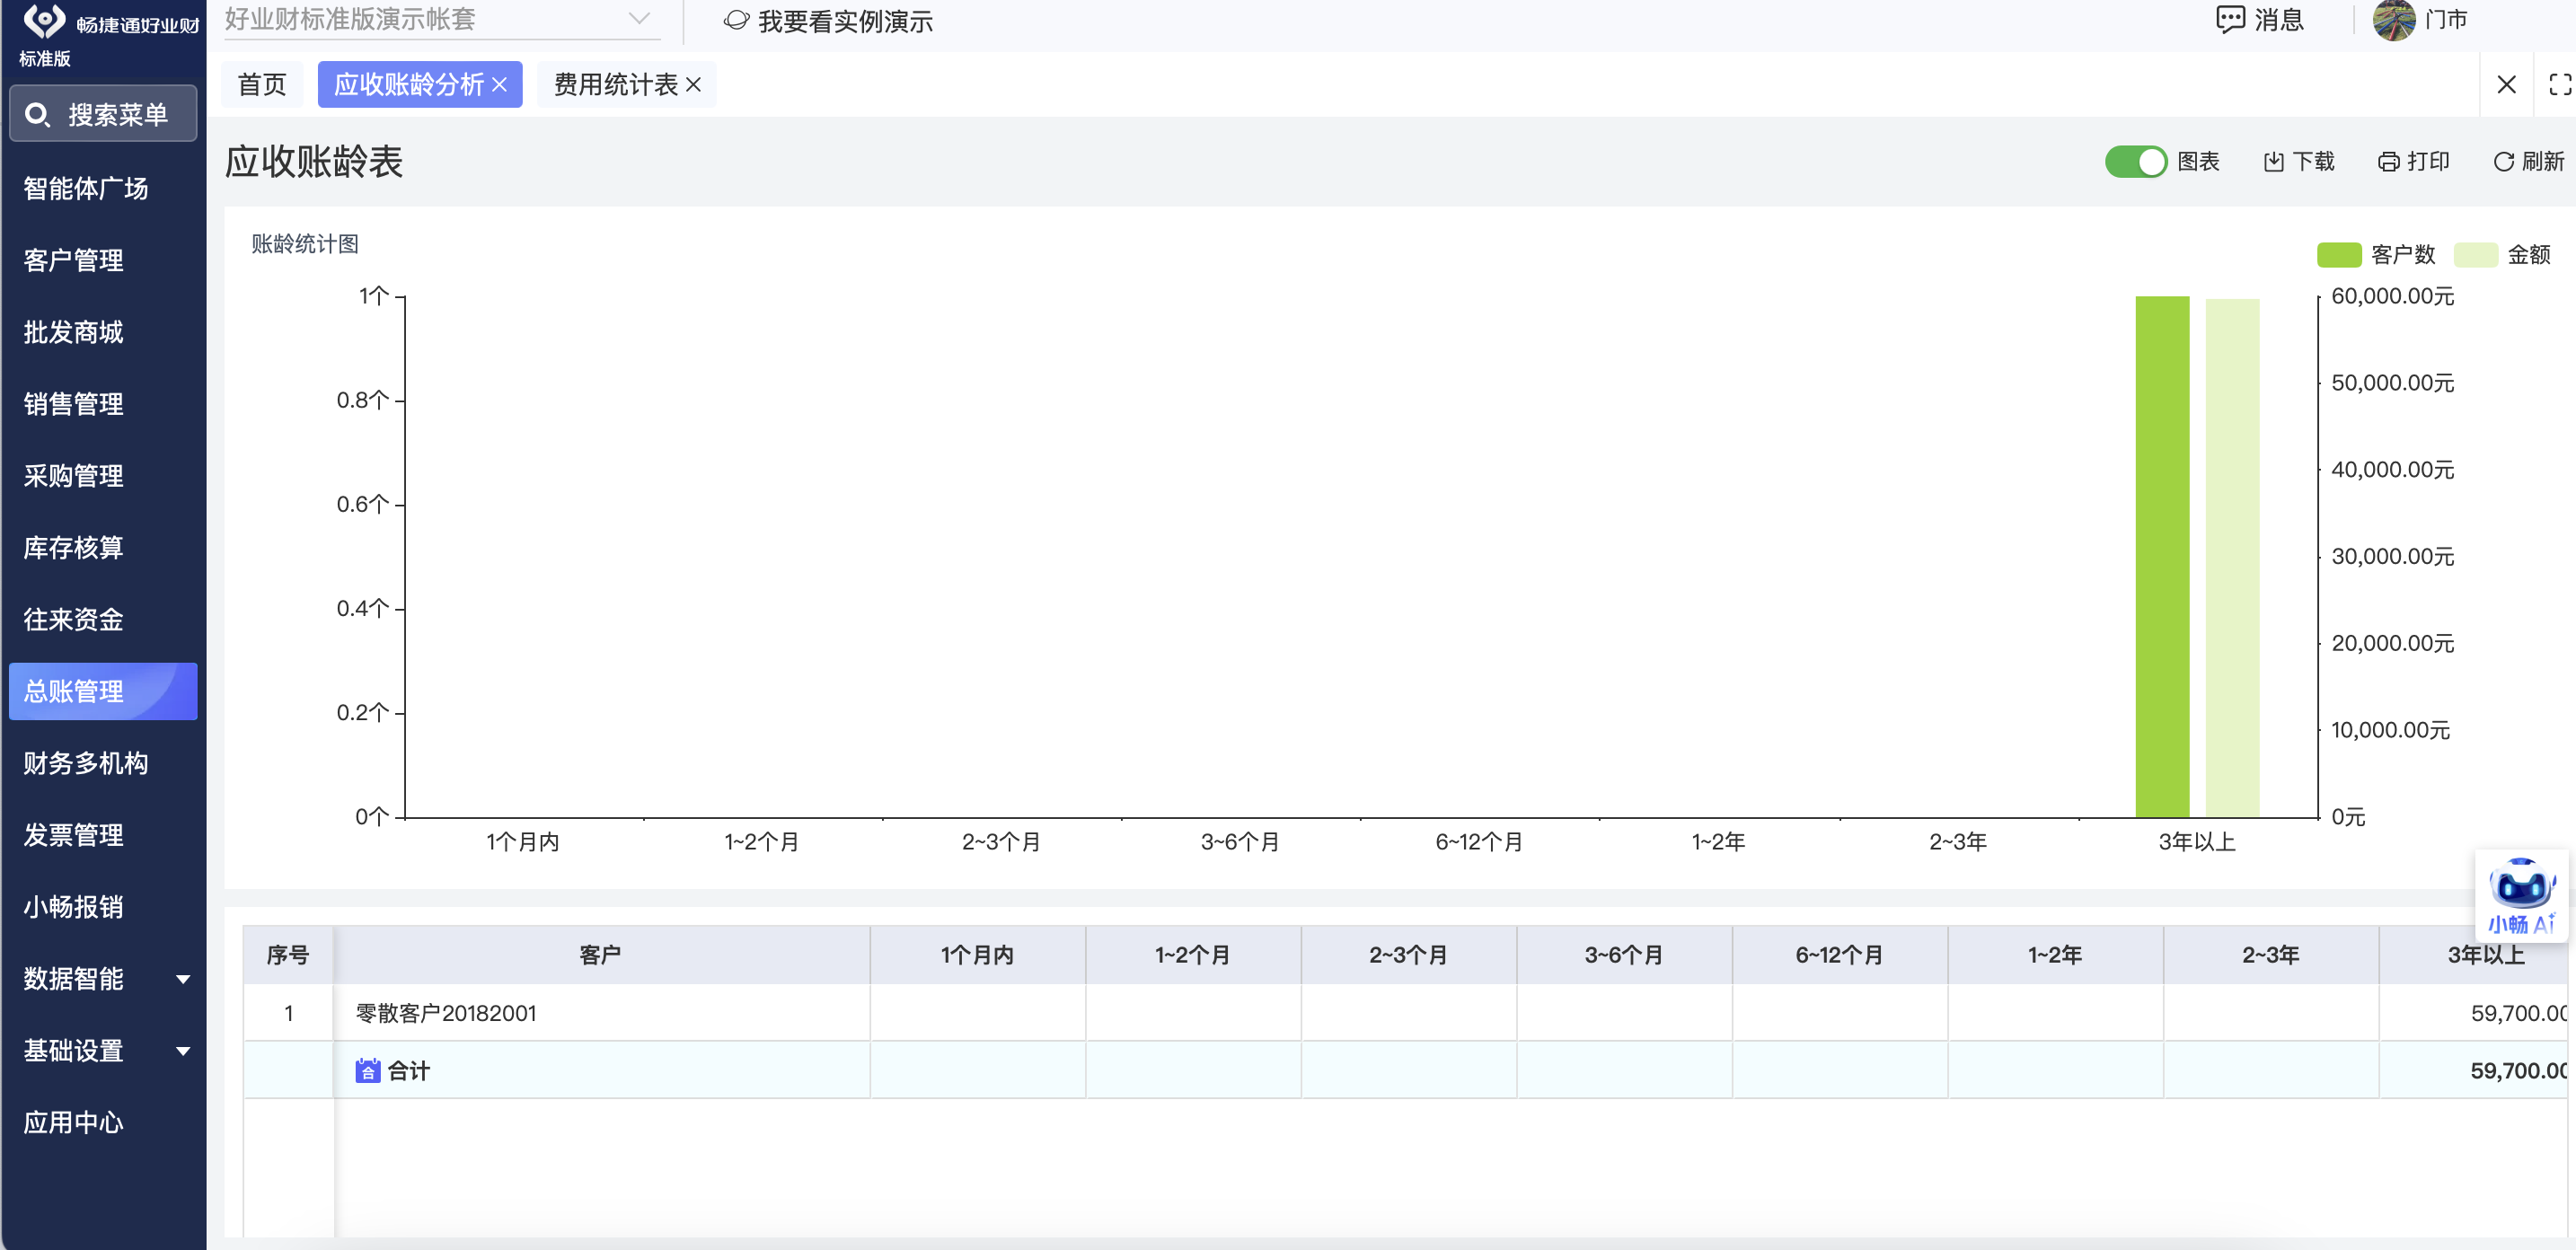Toggle 客户数 legend series visibility
The image size is (2576, 1250).
coord(2338,255)
